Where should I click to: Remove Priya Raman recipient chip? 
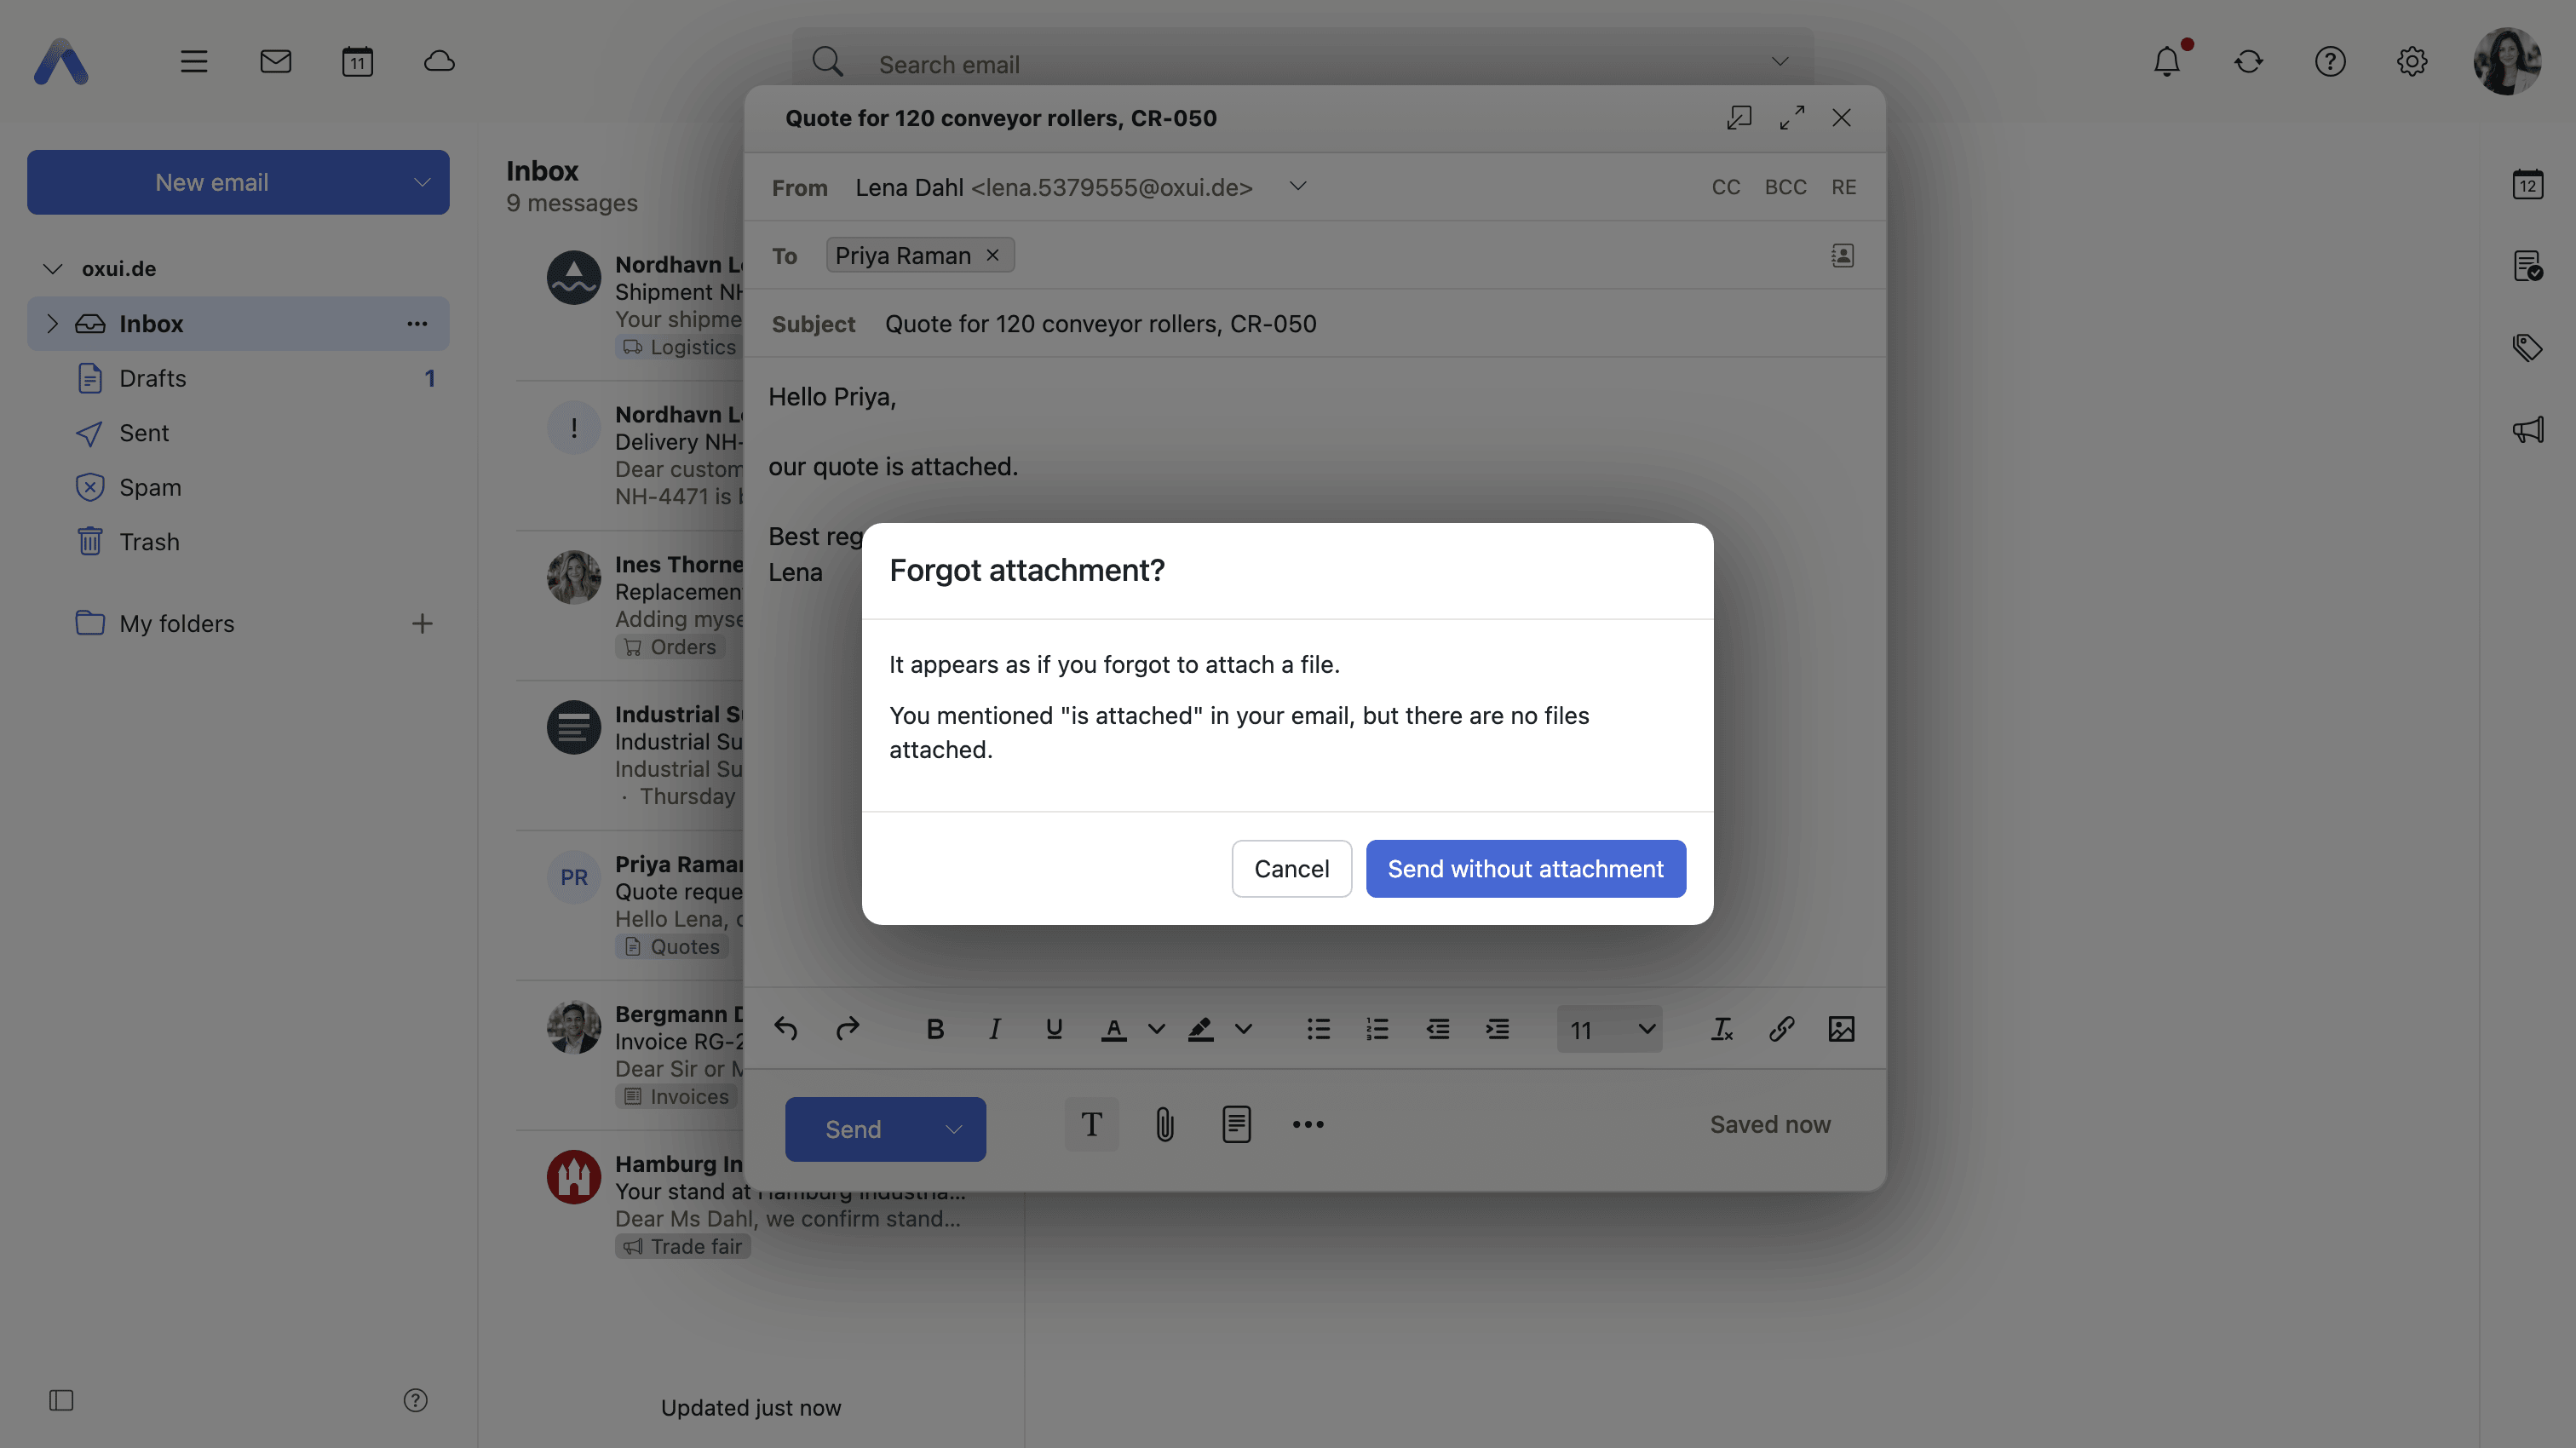[x=992, y=255]
